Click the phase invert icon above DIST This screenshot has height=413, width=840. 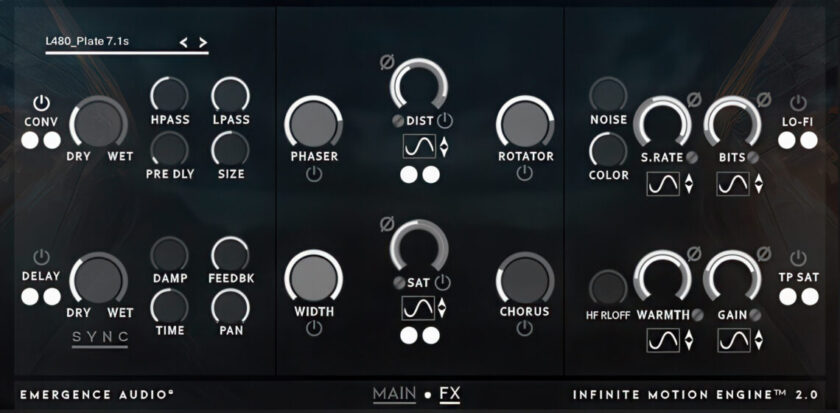pos(387,63)
